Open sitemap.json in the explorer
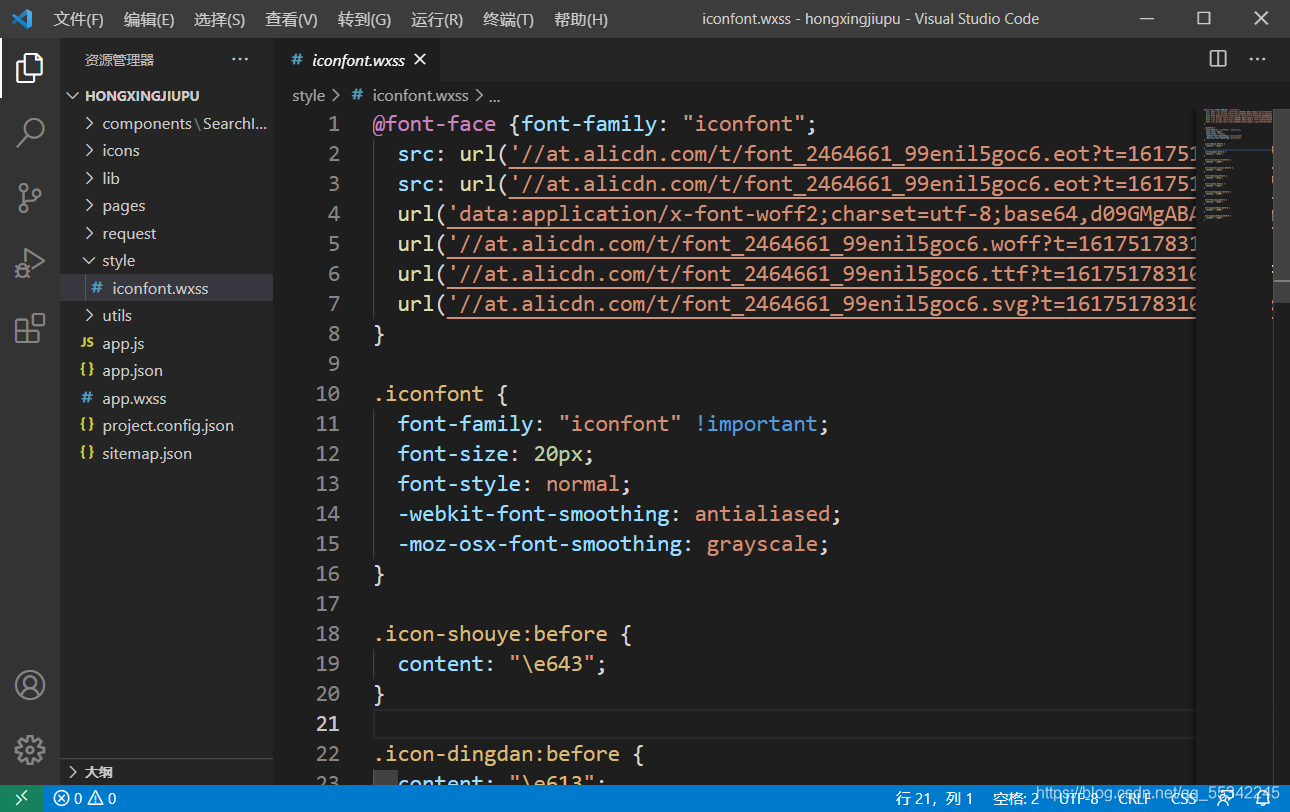This screenshot has width=1290, height=812. (166, 454)
